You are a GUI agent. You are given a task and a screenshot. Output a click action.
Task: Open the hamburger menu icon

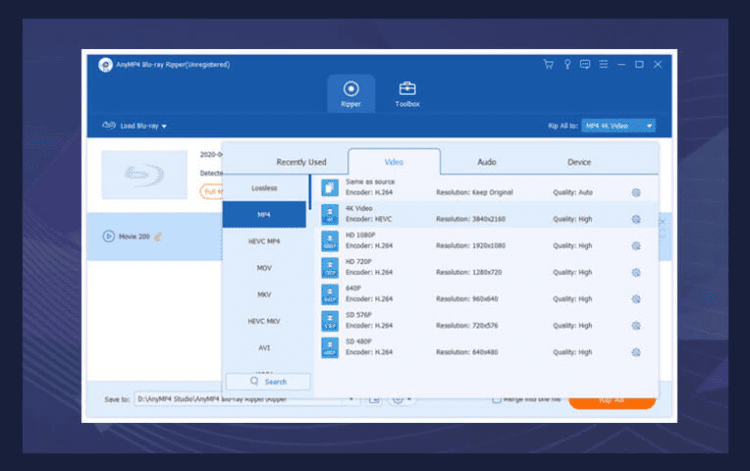[604, 64]
